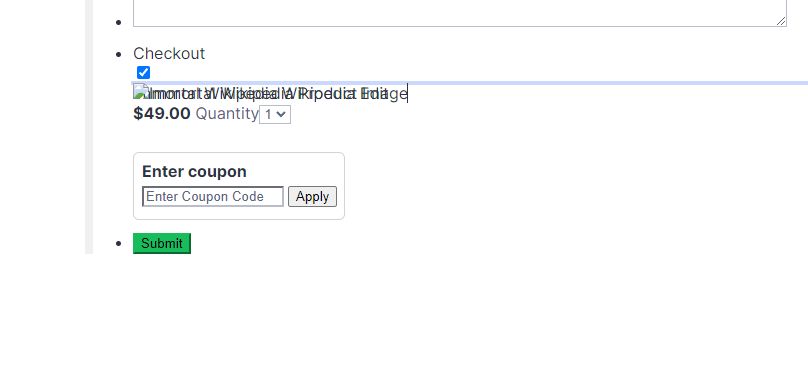Click the Enter Coupon Code field

[x=213, y=196]
